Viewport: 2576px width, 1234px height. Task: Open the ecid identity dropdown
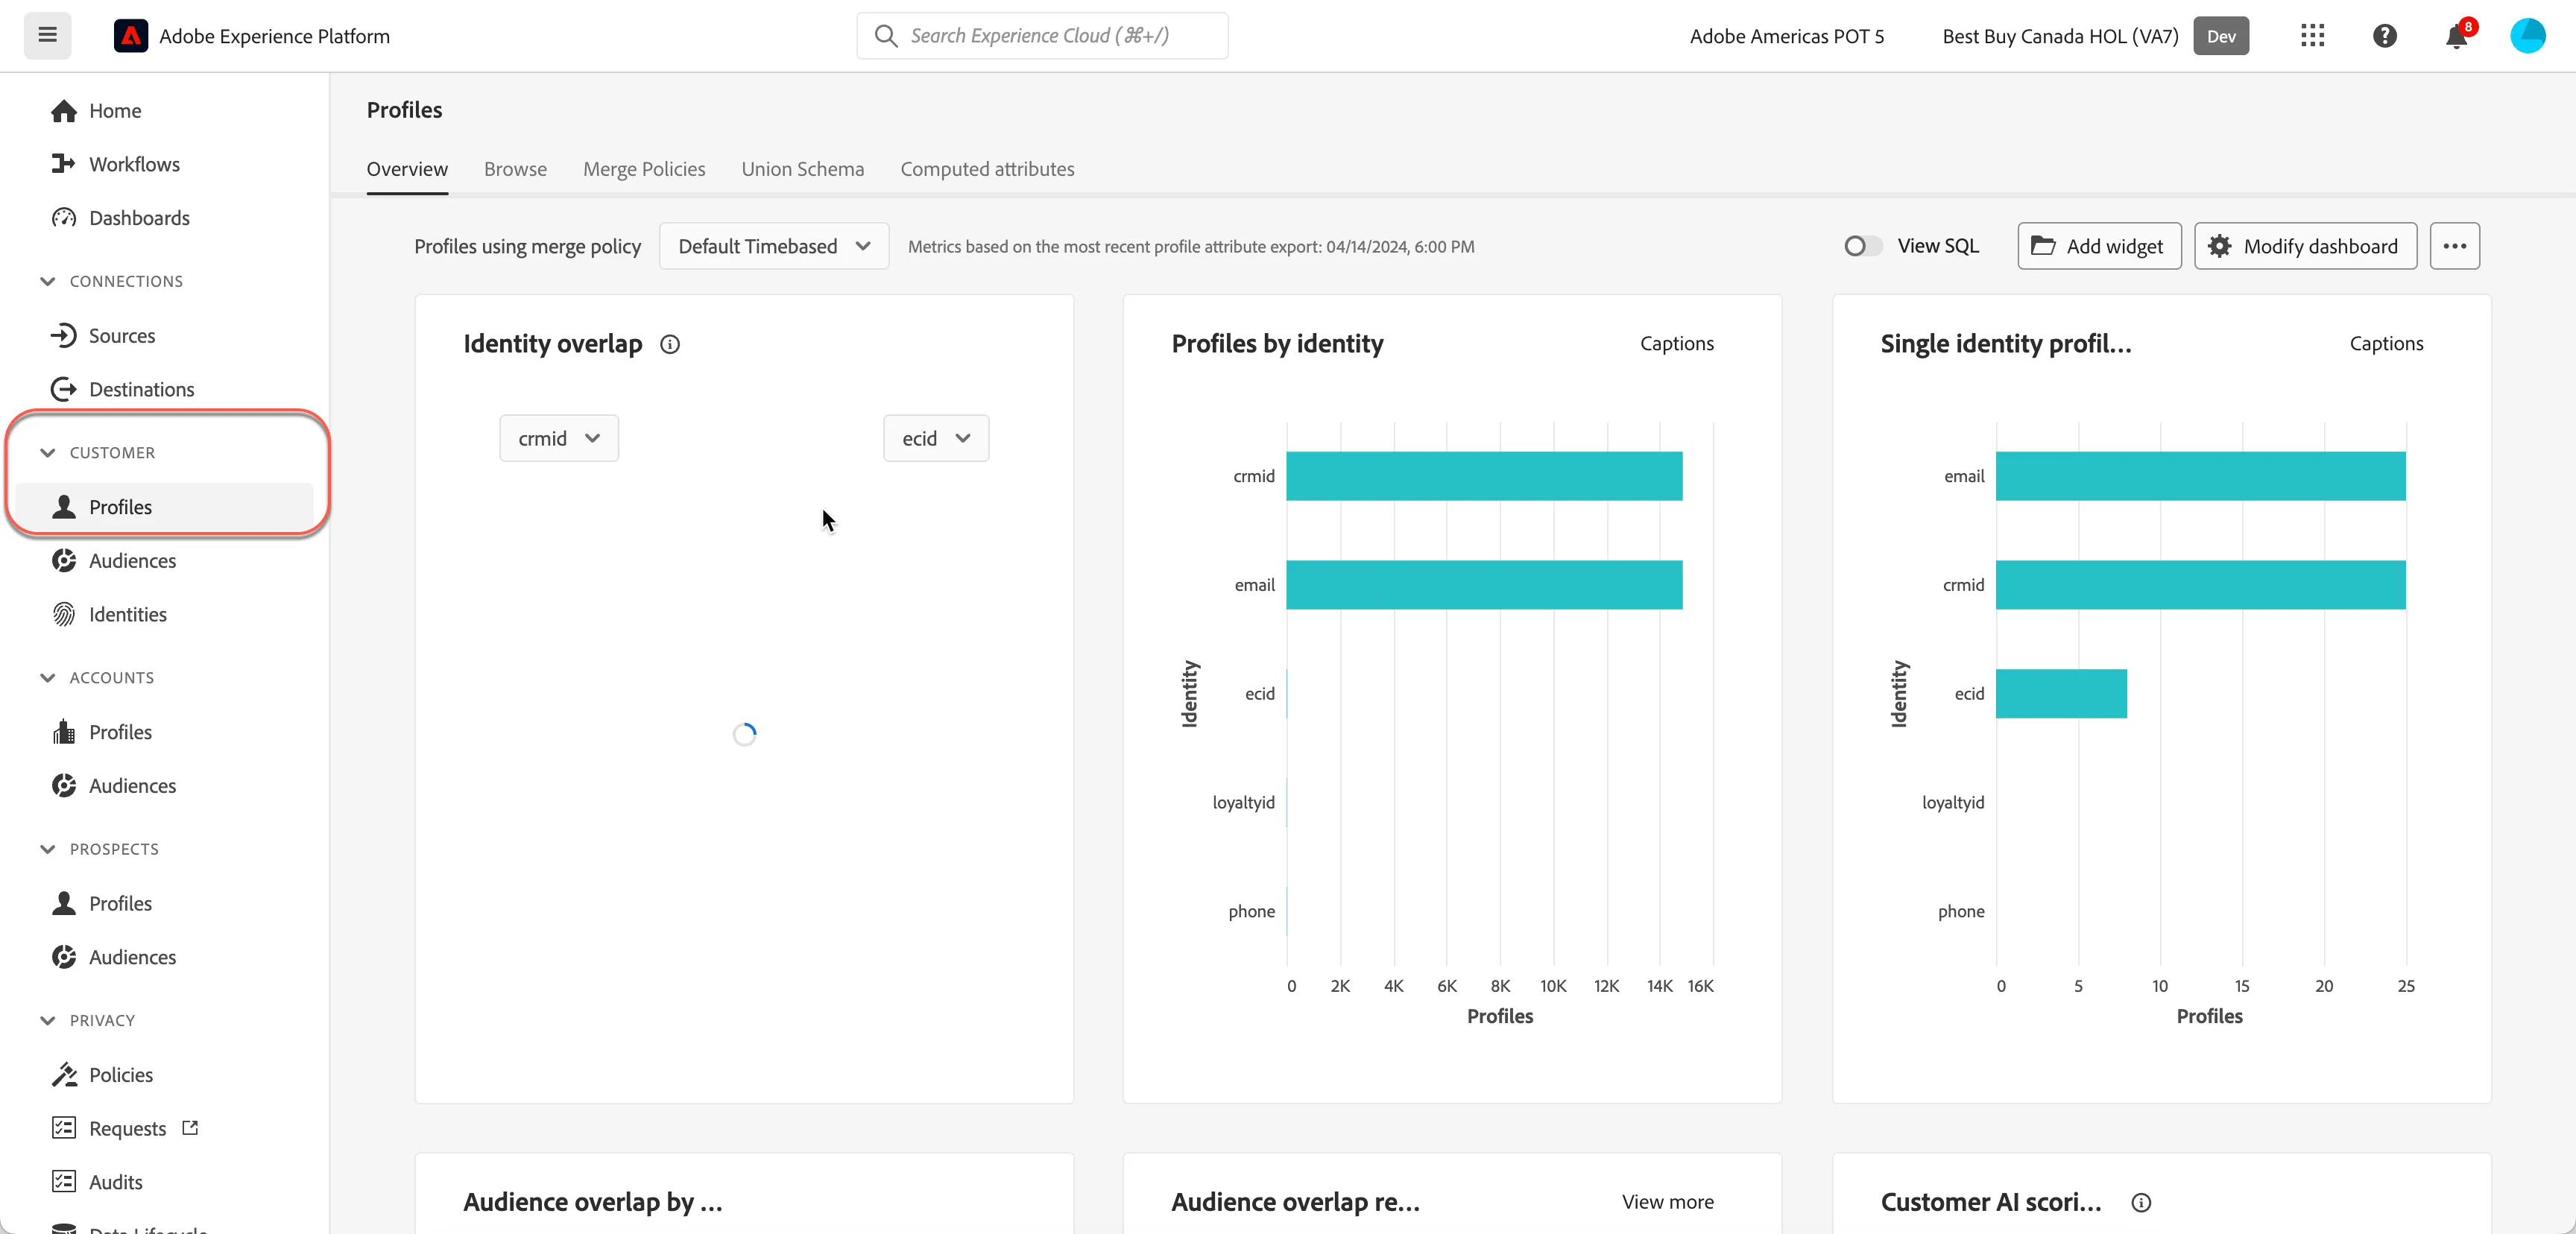coord(936,438)
